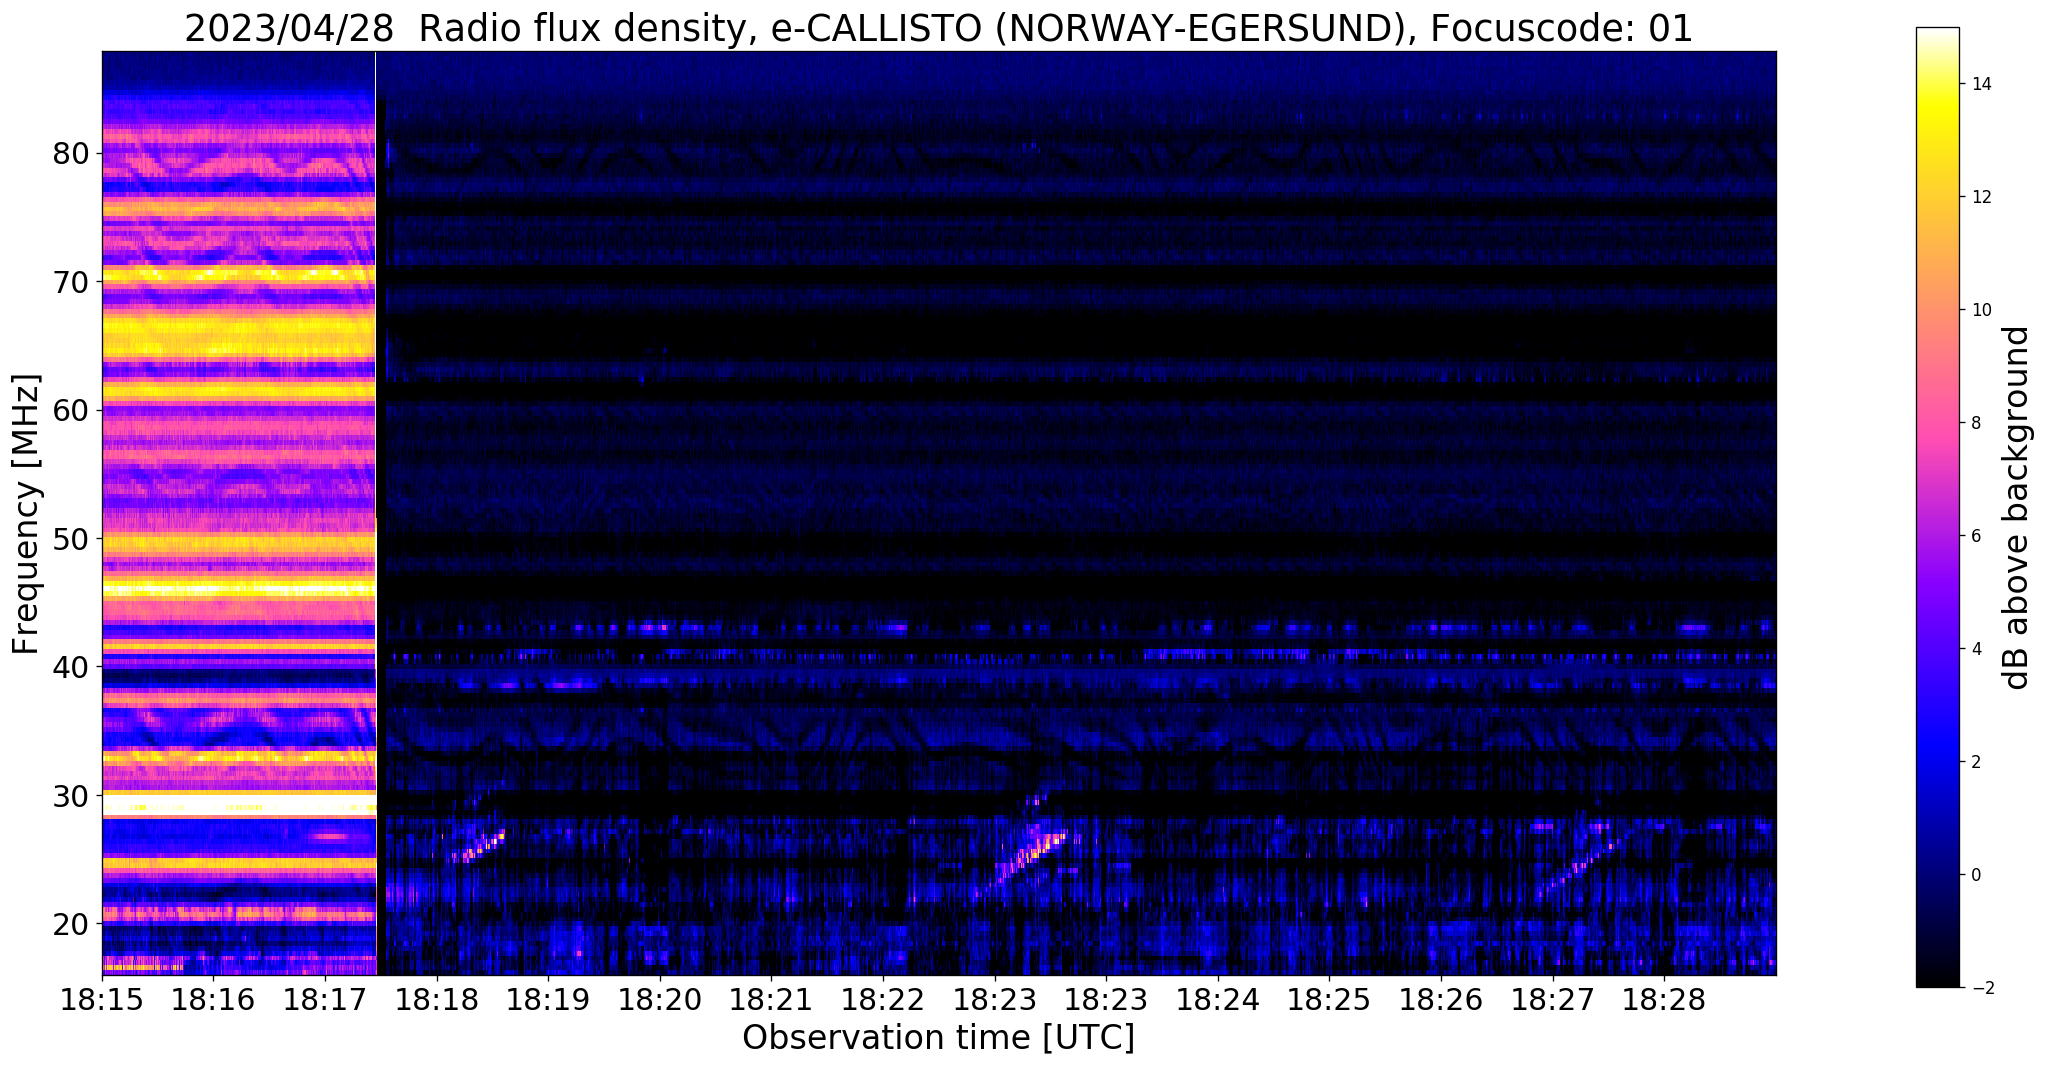This screenshot has width=2047, height=1067.
Task: Click the white vertical line after 18:17
Action: point(375,513)
